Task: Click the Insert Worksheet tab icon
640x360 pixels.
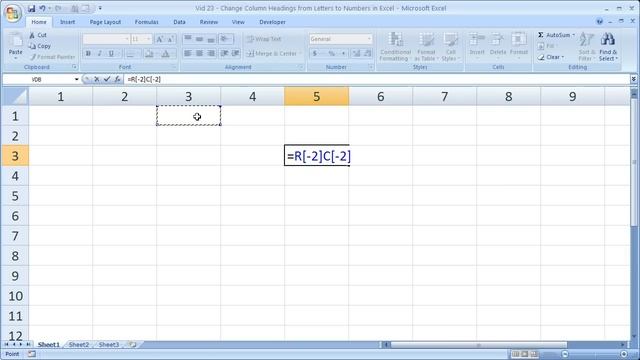Action: point(133,344)
